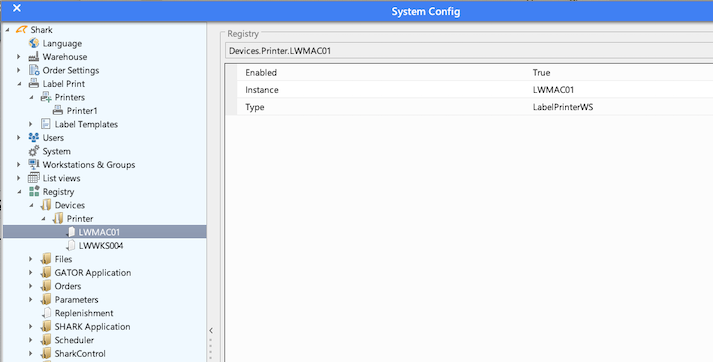
Task: Collapse the Label Print tree node
Action: click(x=19, y=84)
